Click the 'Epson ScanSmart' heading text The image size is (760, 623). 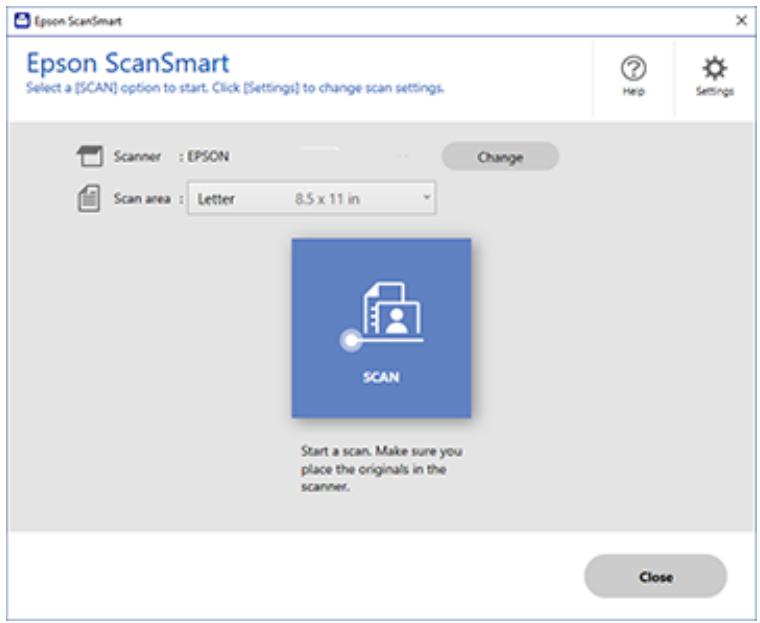coord(128,63)
